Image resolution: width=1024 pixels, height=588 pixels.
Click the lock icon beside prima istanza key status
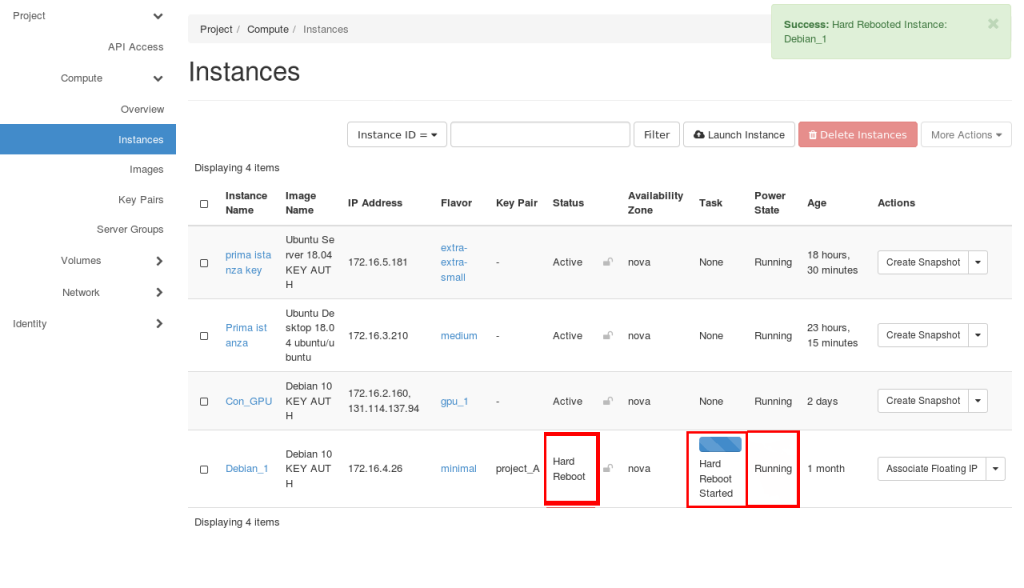coord(608,262)
